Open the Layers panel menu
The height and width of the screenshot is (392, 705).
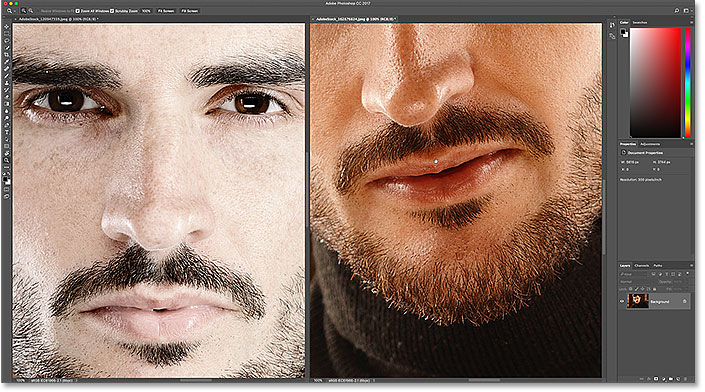tap(692, 266)
